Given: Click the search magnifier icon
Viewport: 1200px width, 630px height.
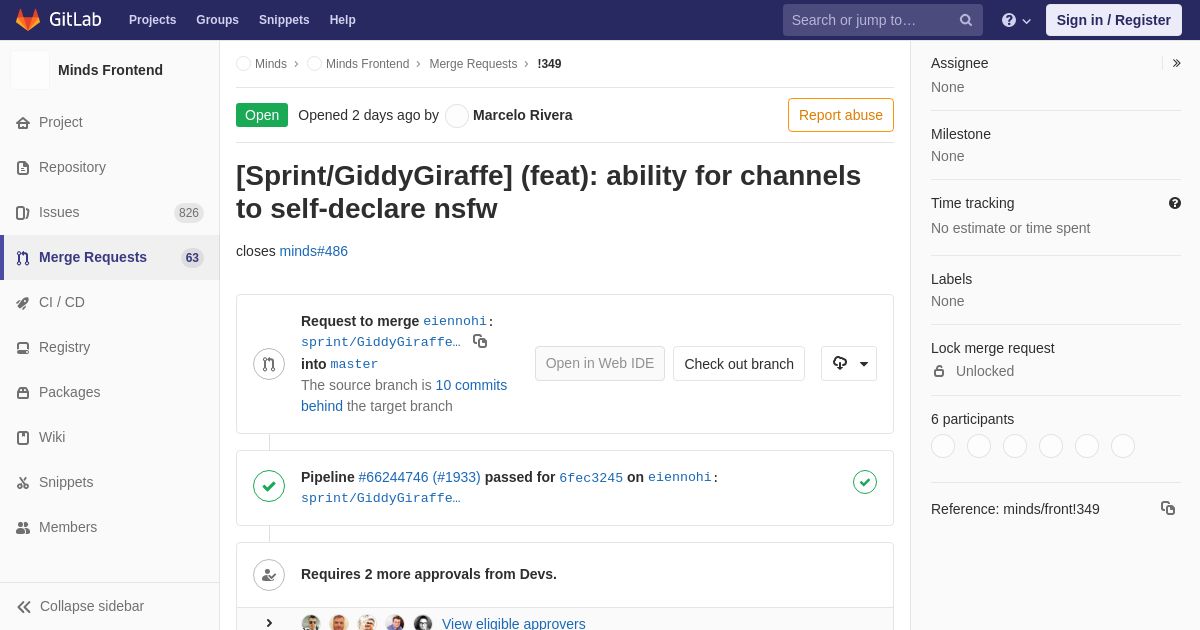Looking at the screenshot, I should 966,20.
